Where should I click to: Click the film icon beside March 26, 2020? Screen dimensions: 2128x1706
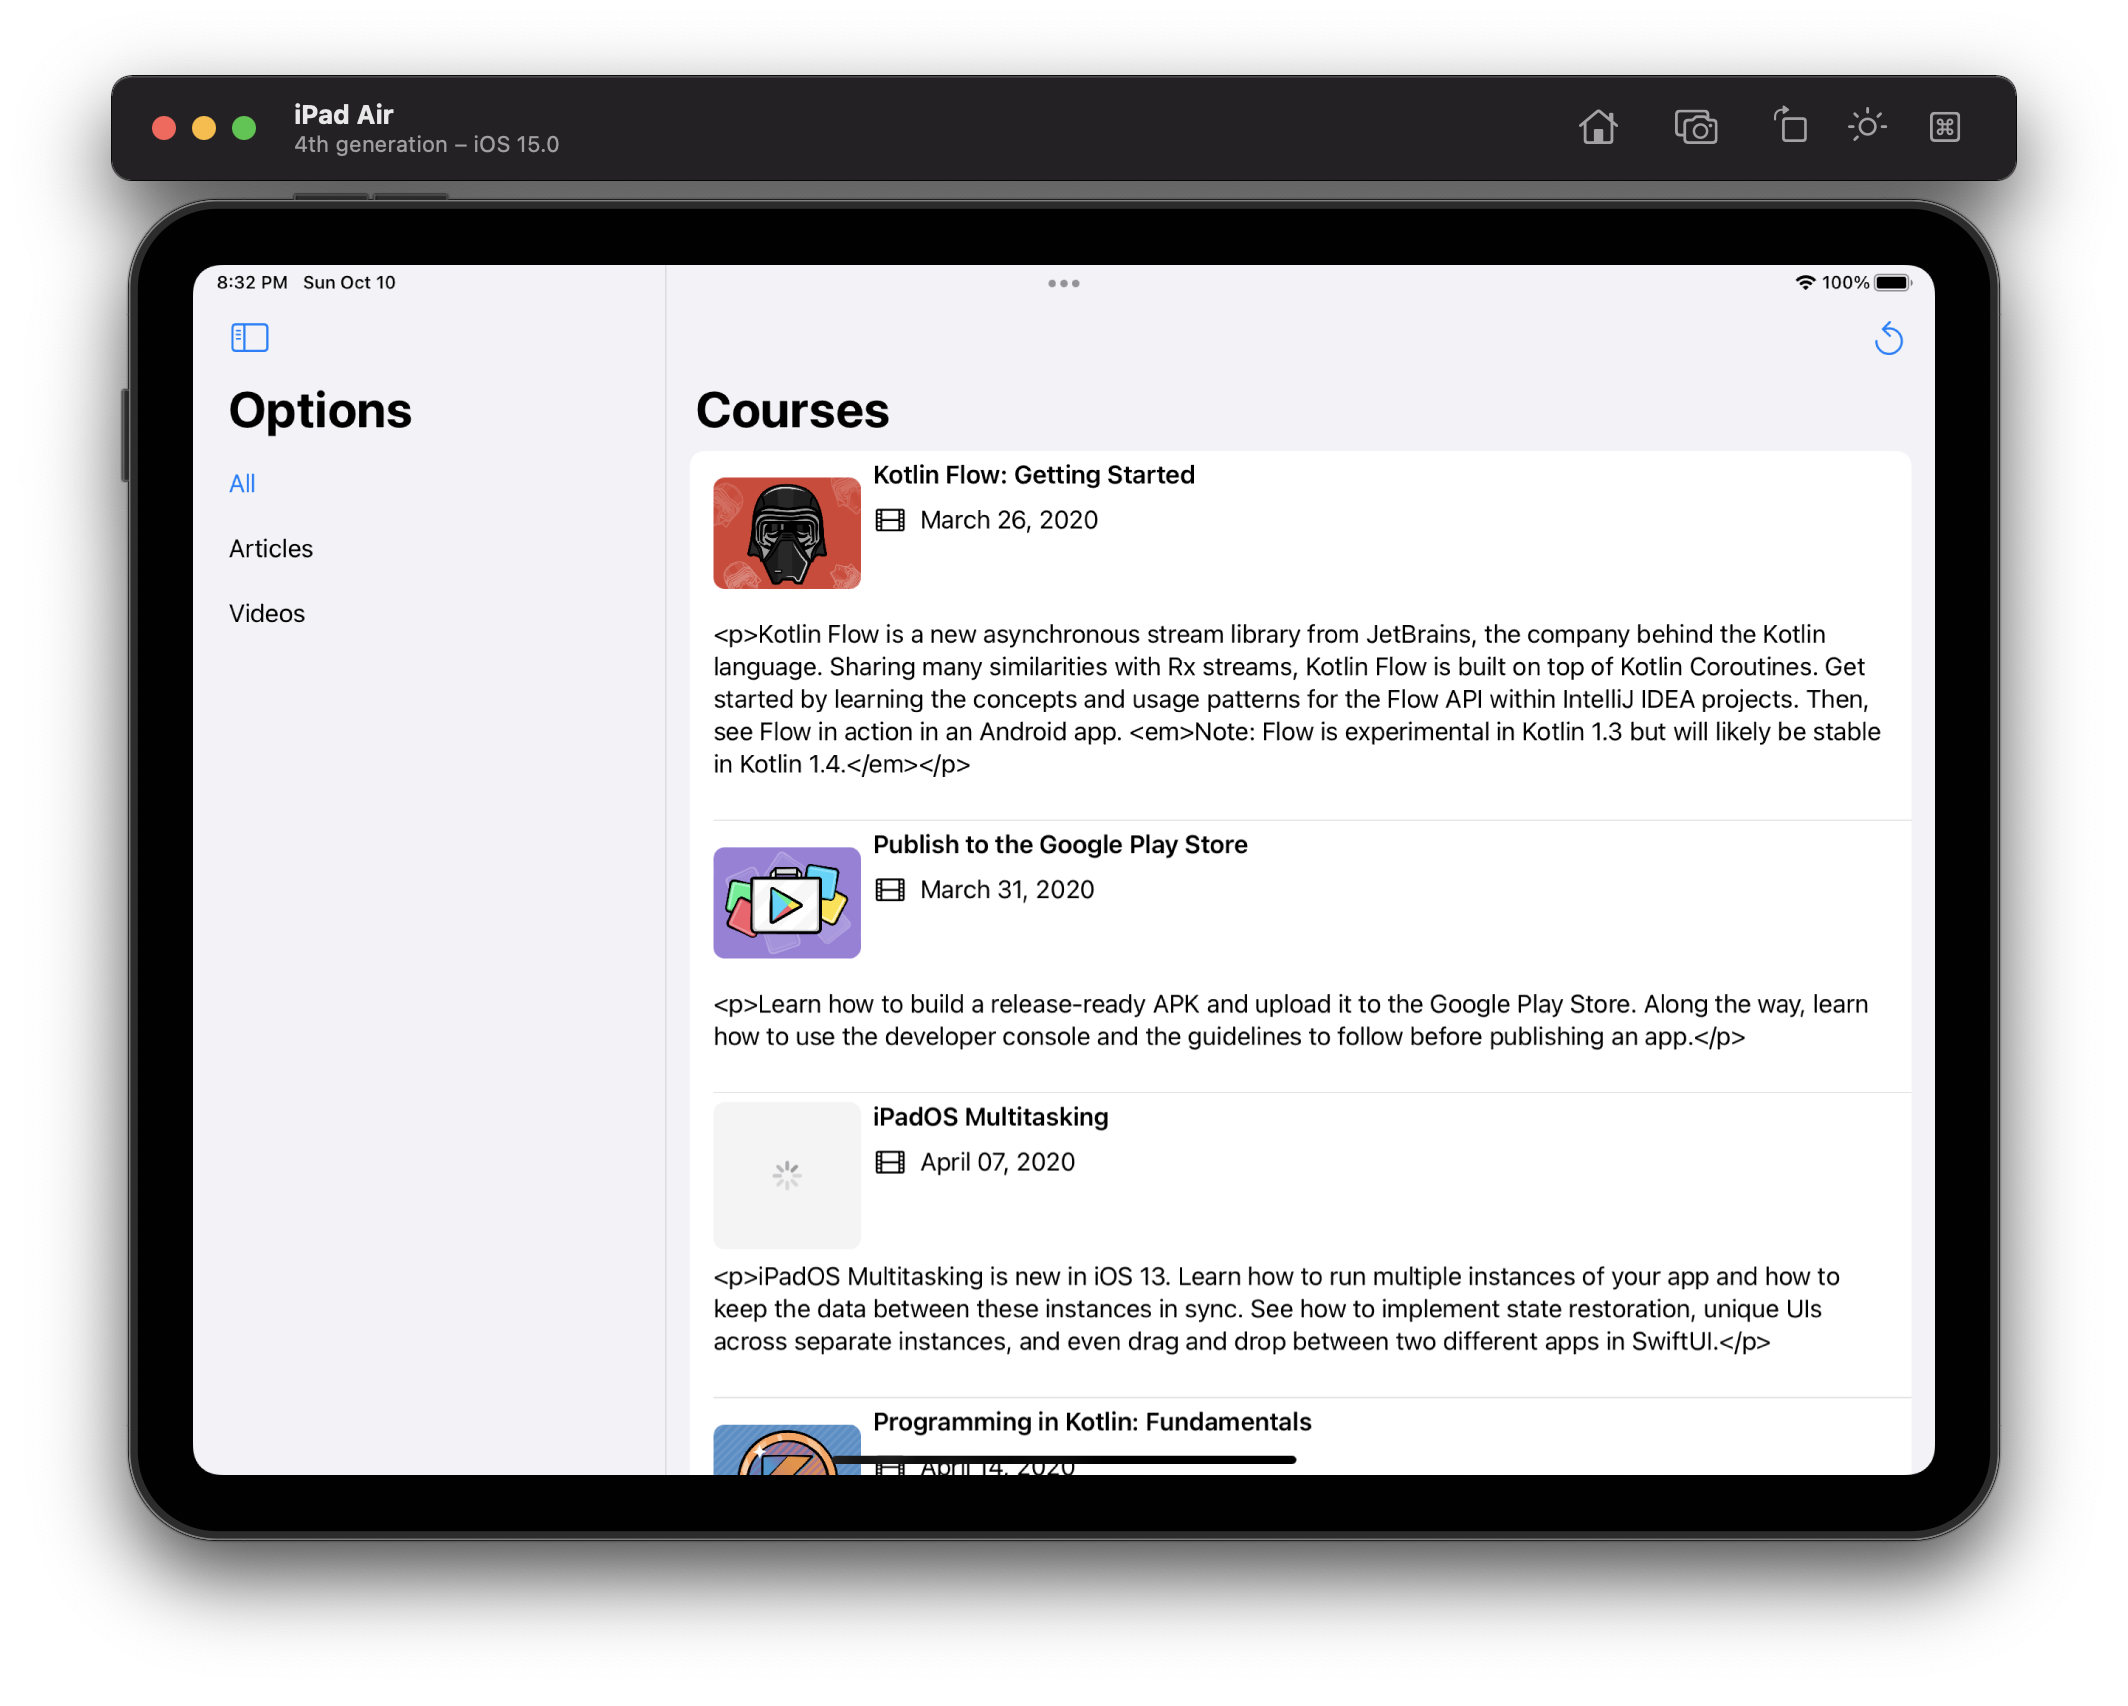coord(889,520)
